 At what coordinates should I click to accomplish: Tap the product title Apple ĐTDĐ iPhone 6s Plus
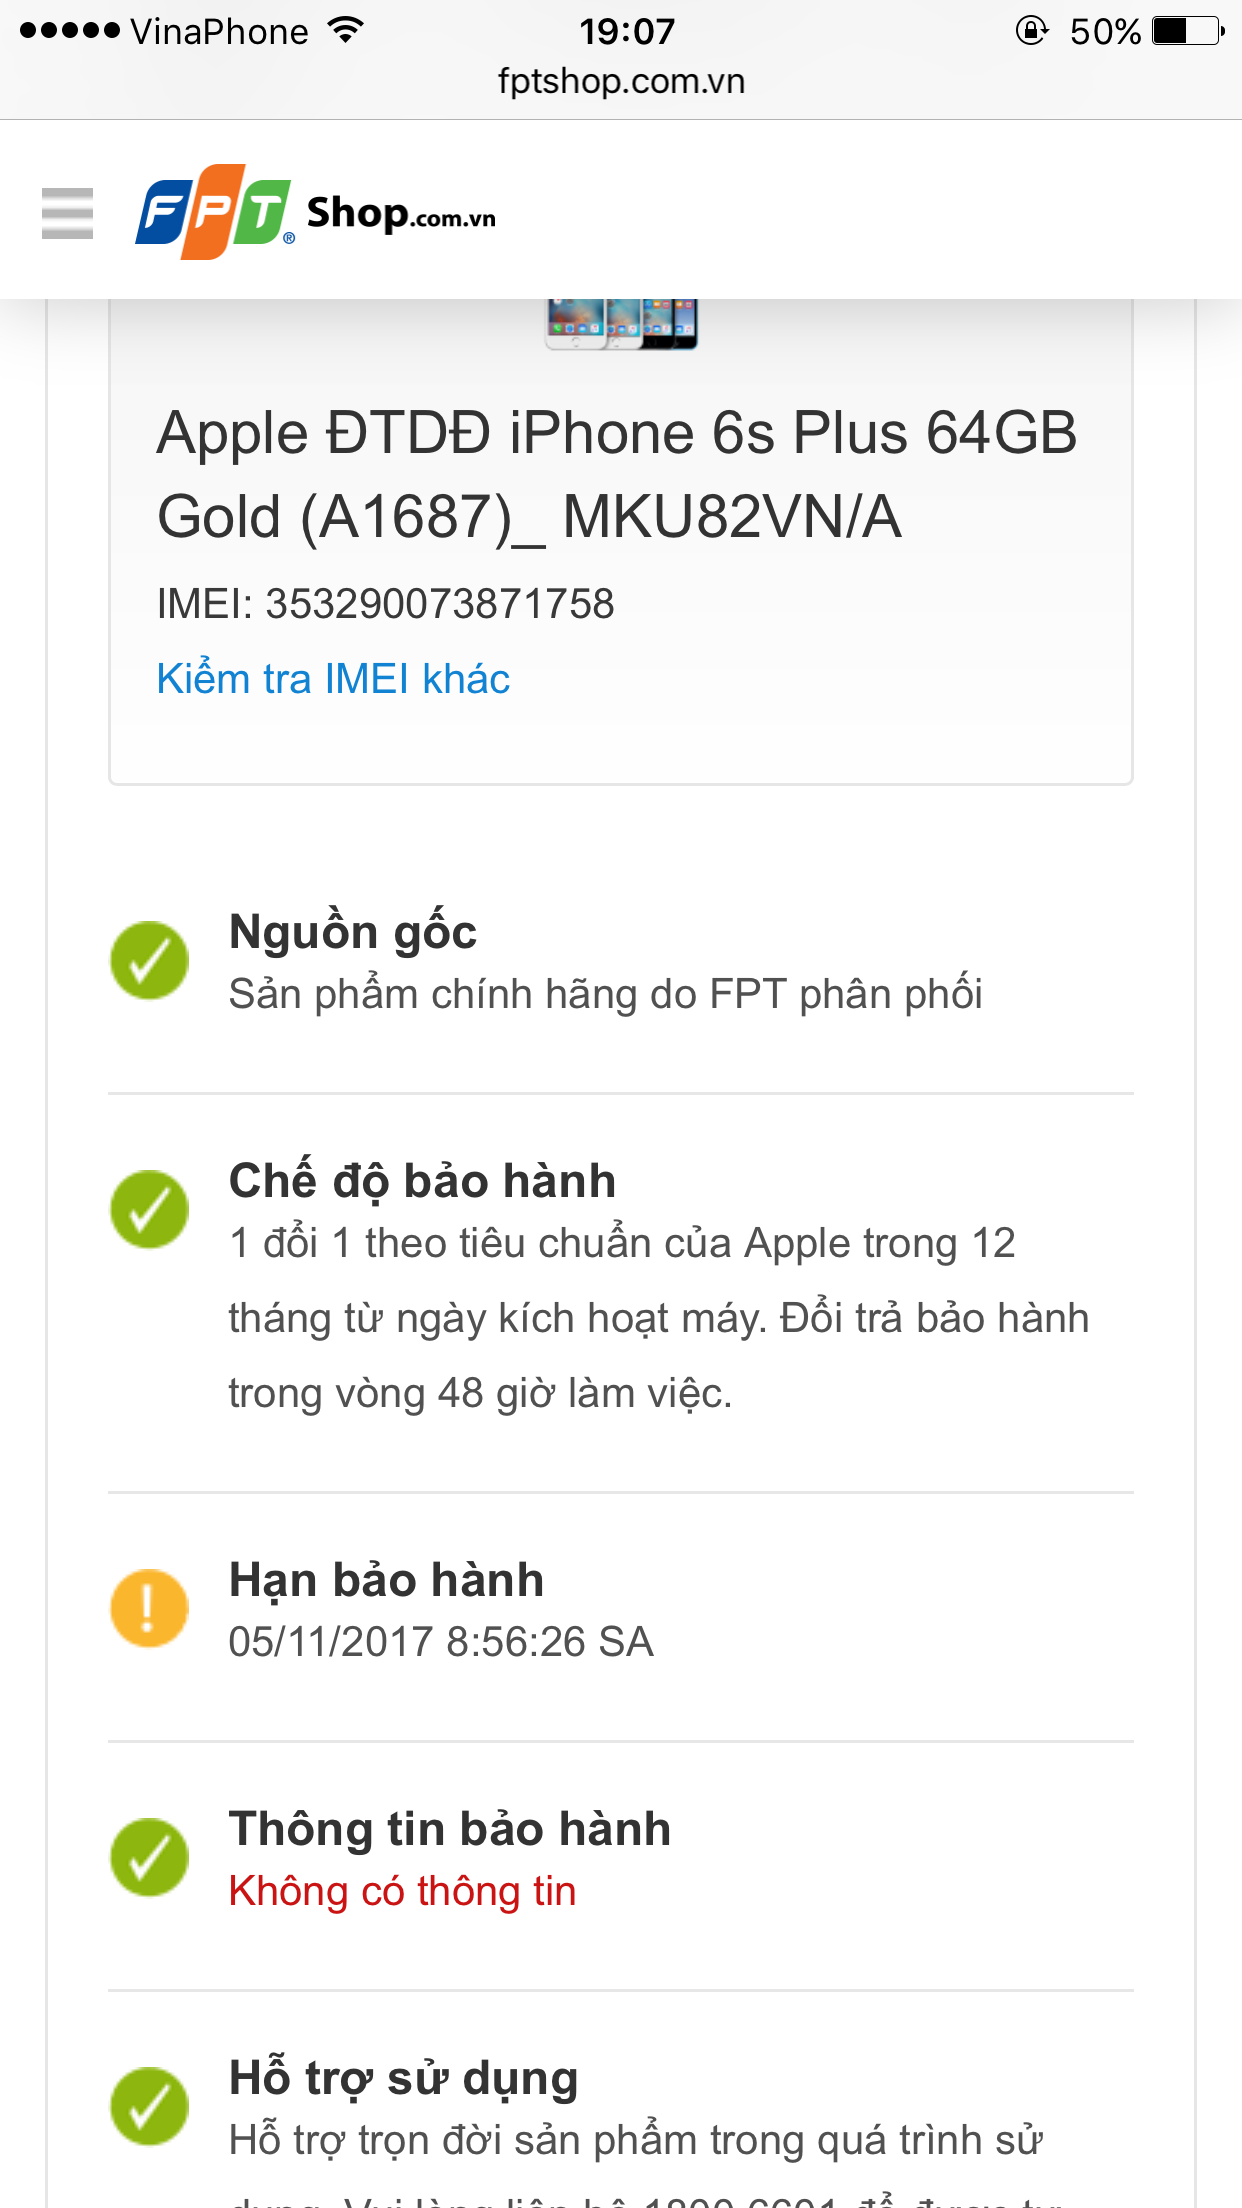(x=617, y=475)
